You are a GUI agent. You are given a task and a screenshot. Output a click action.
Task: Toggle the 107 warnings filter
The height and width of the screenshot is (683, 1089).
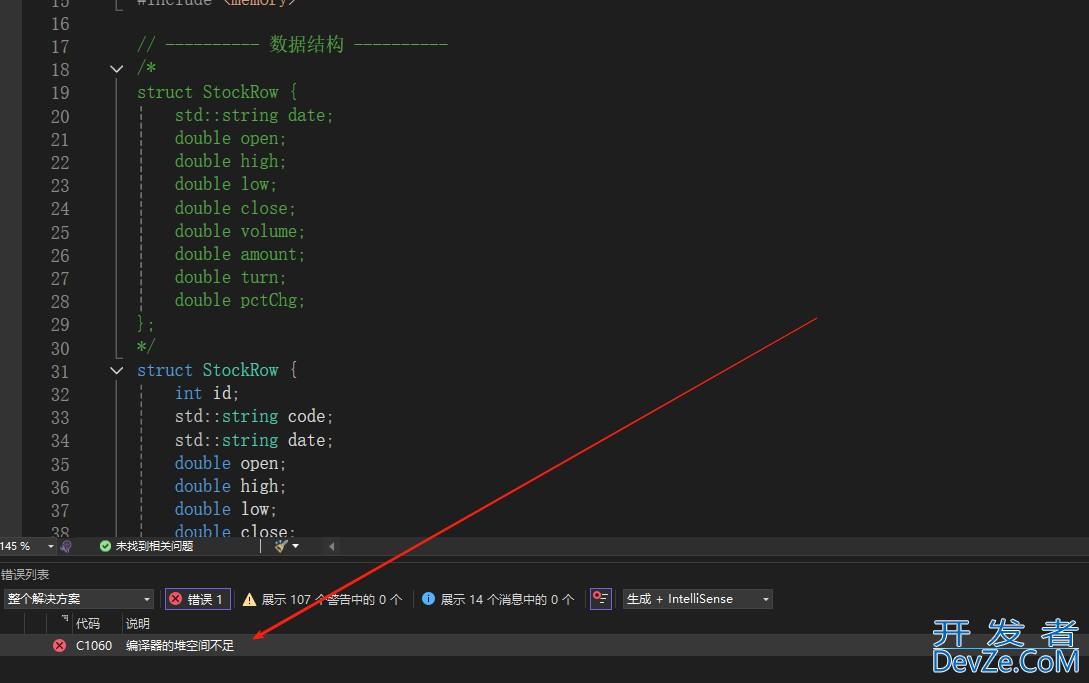(x=322, y=599)
